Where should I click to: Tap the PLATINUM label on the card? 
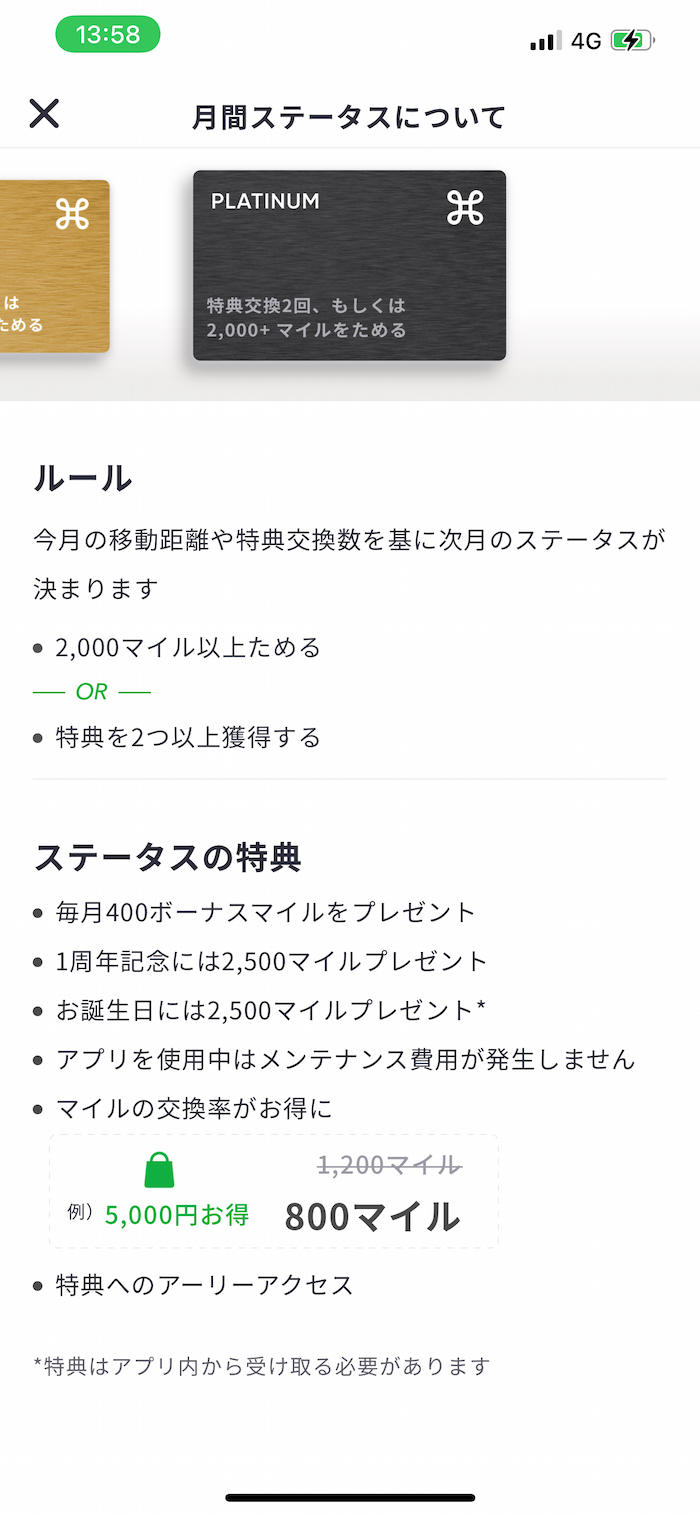[265, 201]
